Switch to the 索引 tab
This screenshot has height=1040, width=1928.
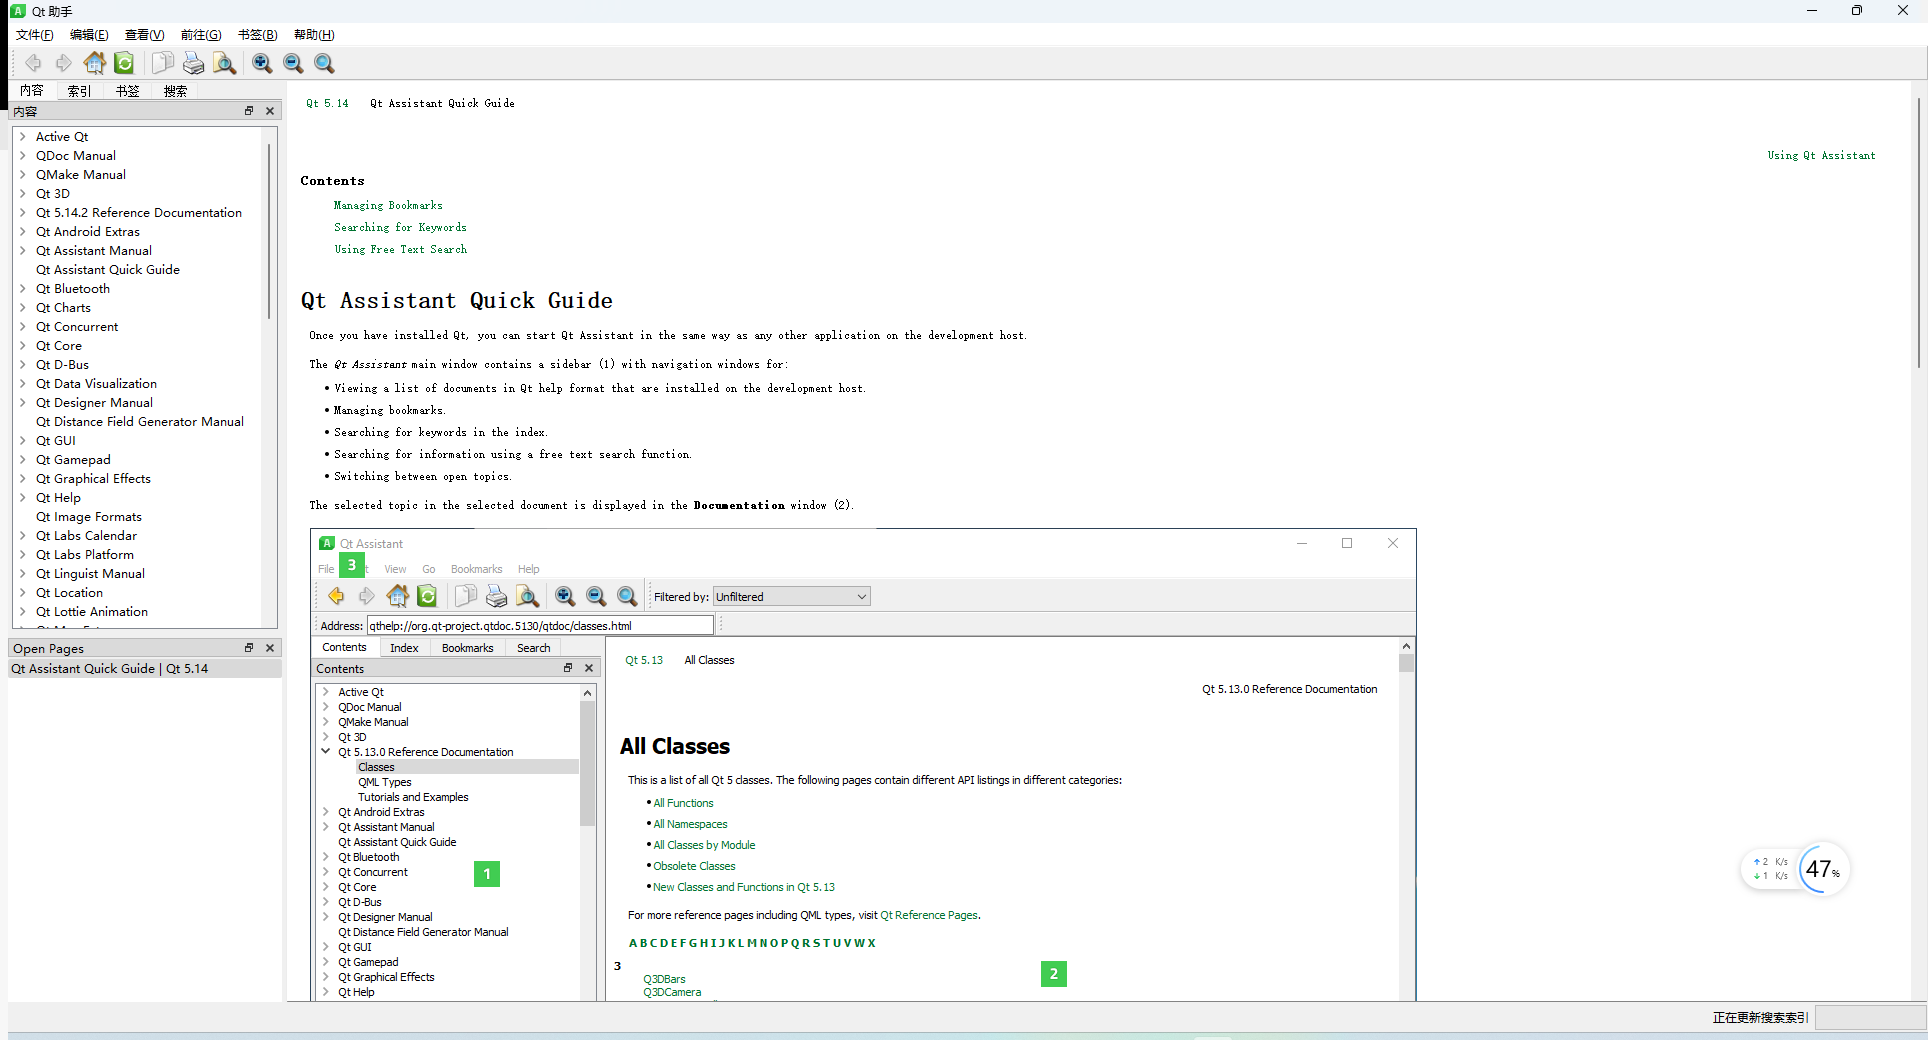79,91
